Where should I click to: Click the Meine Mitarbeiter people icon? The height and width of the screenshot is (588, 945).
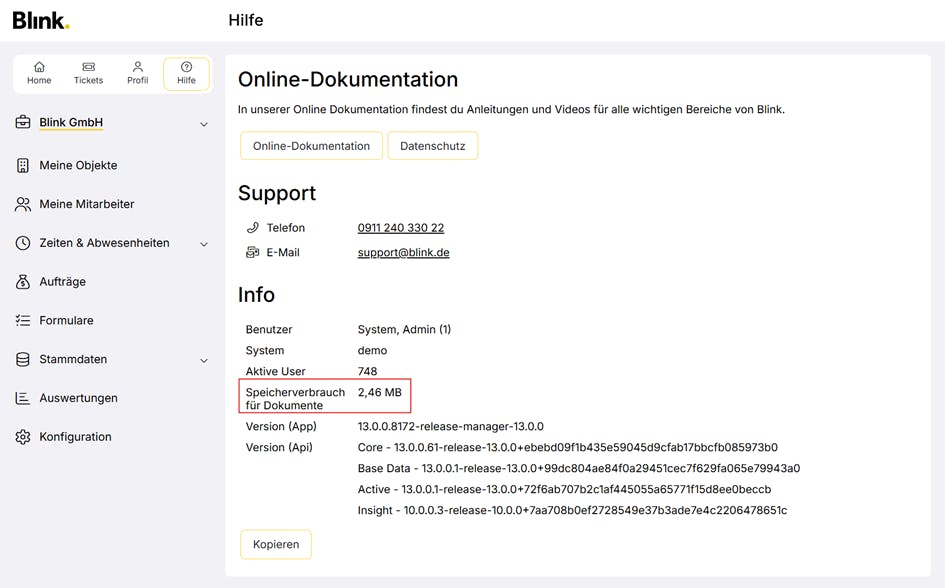tap(23, 204)
